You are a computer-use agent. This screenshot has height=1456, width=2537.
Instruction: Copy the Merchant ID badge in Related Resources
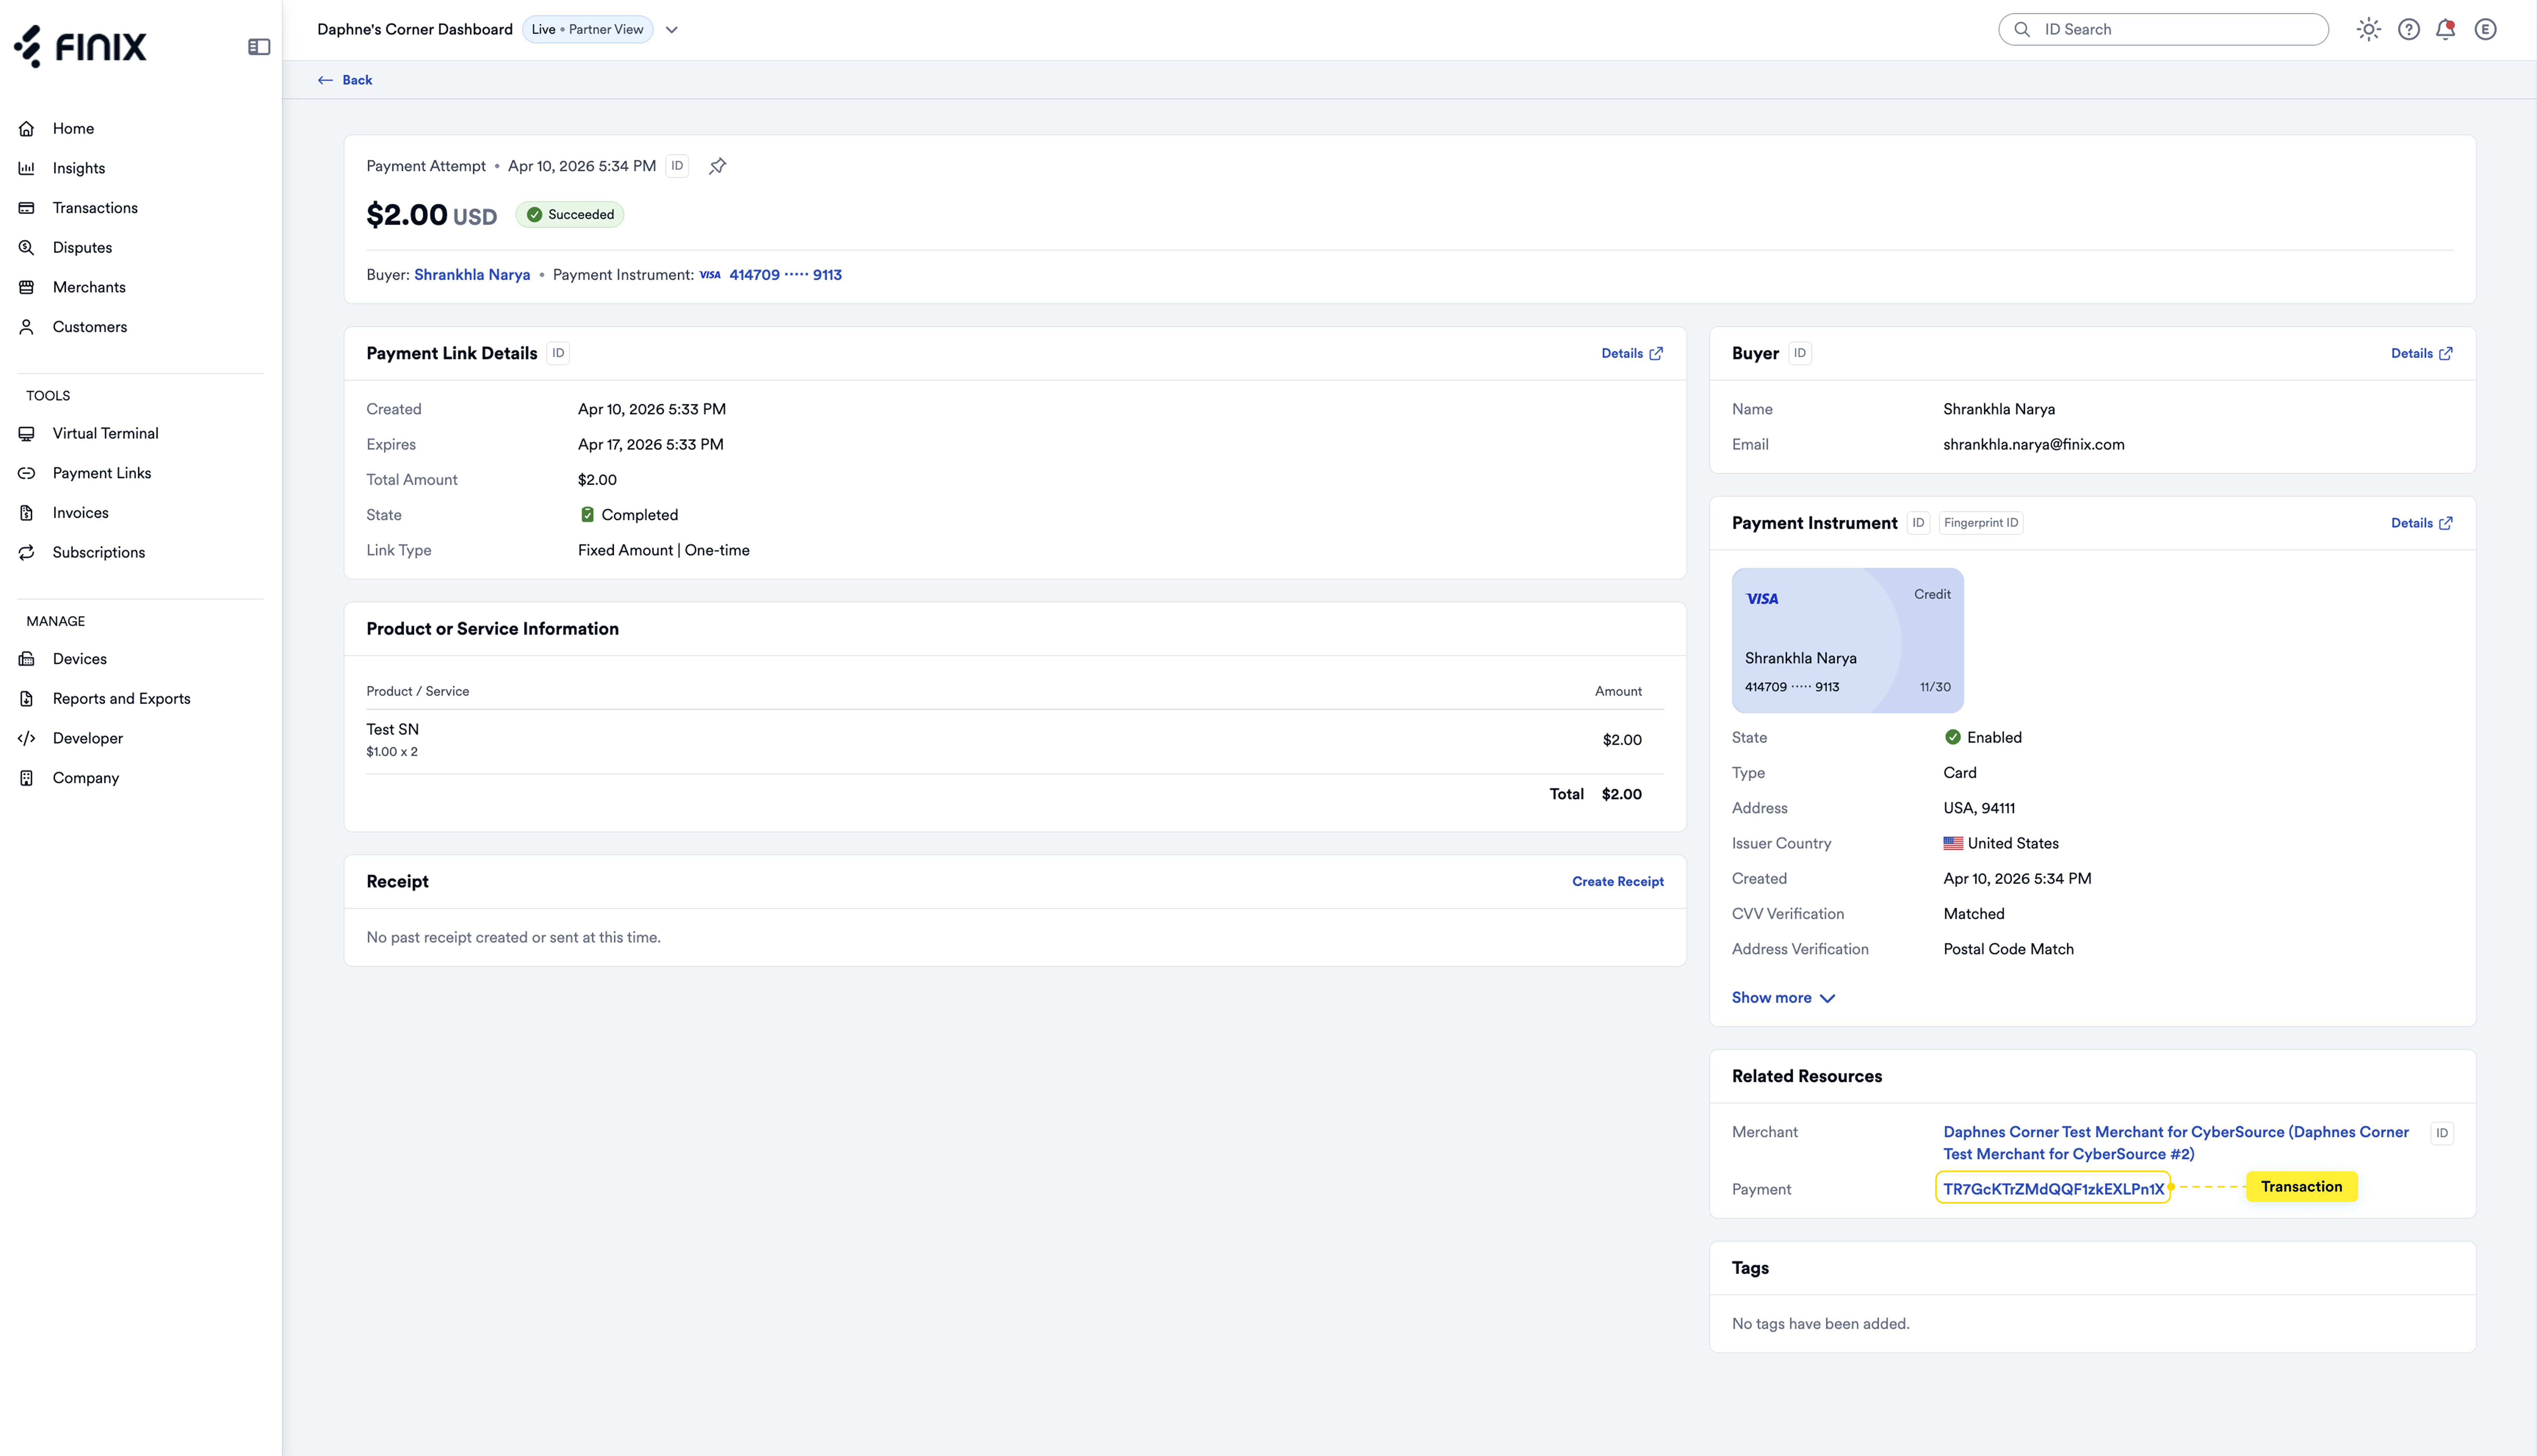coord(2442,1133)
